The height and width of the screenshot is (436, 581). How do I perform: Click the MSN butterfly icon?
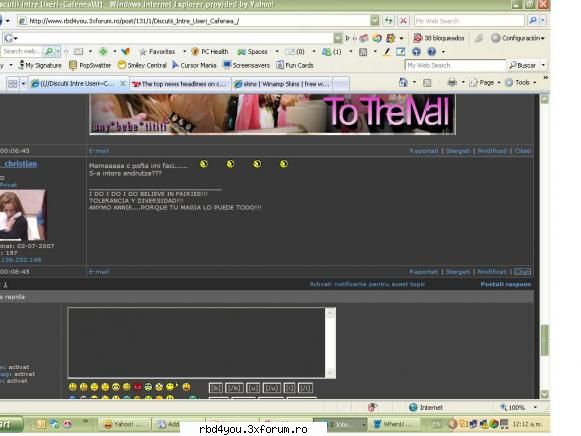(x=126, y=51)
